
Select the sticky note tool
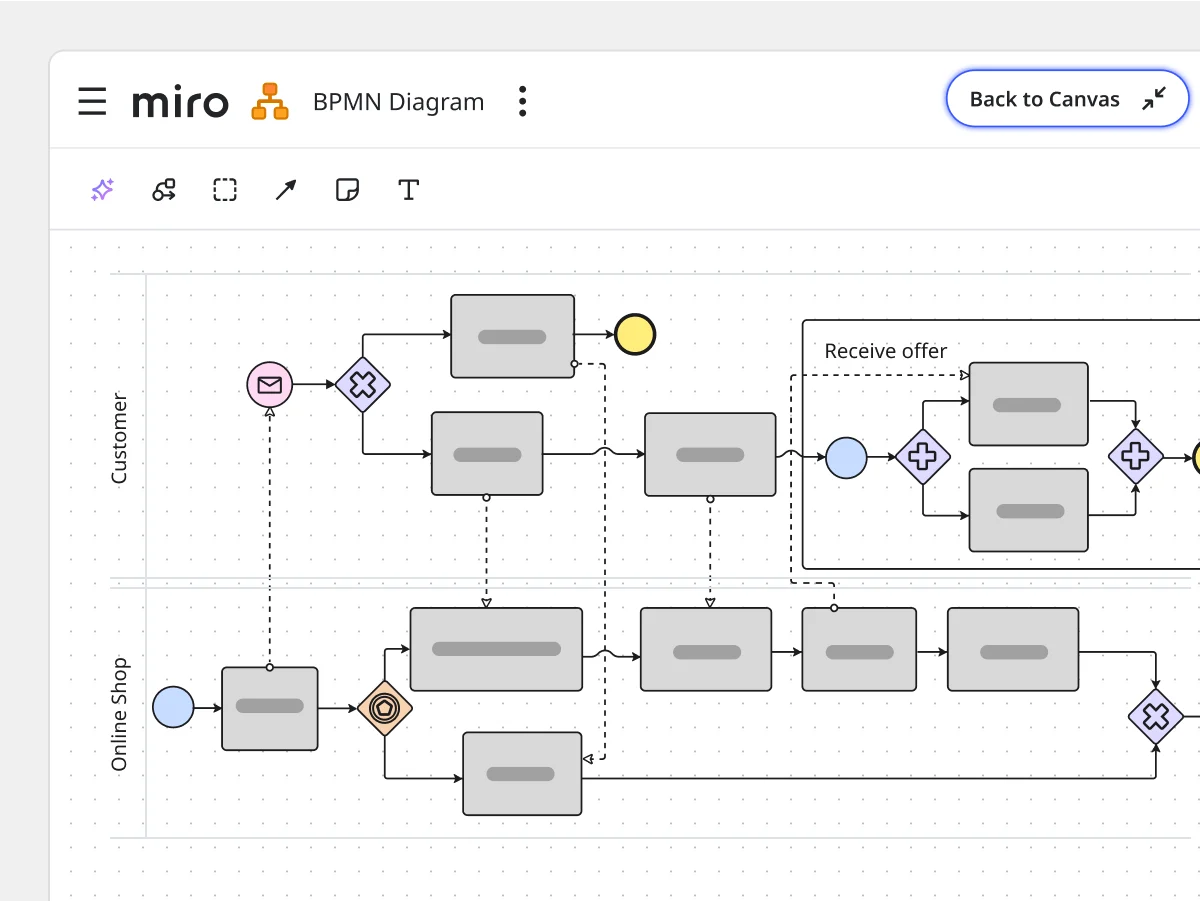pos(347,190)
